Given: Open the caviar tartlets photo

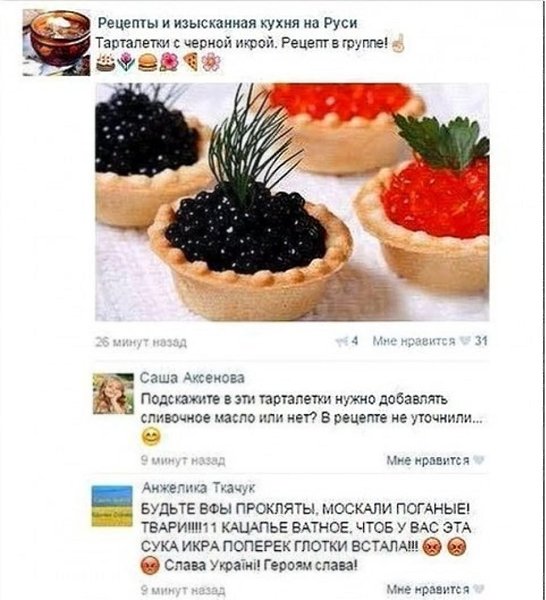Looking at the screenshot, I should click(292, 202).
